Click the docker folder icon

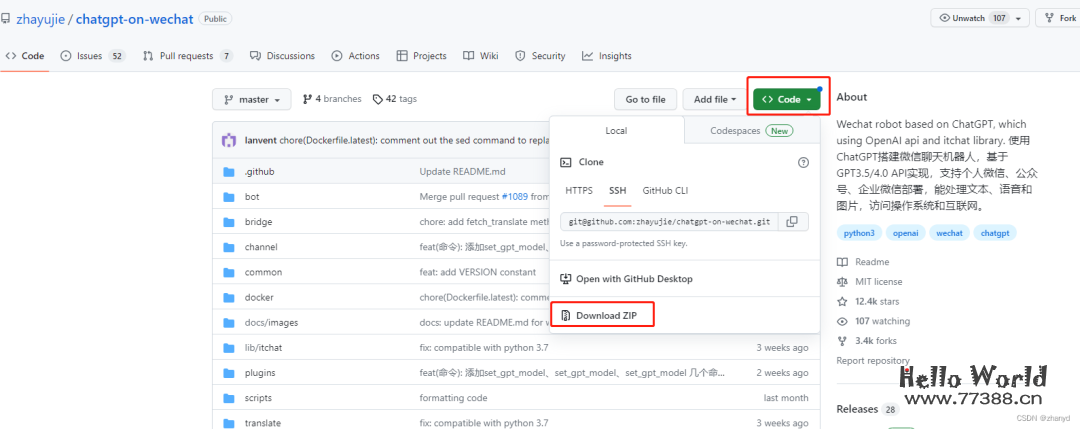pos(229,297)
